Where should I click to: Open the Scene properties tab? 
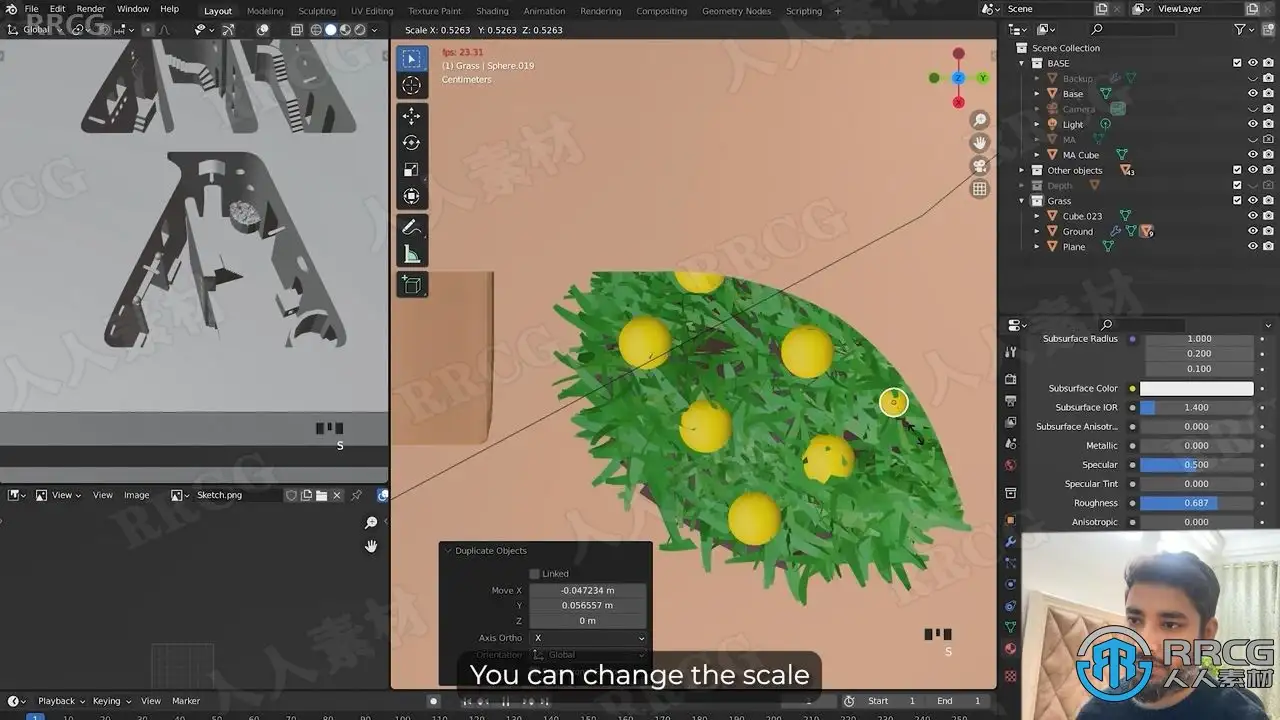[1010, 446]
